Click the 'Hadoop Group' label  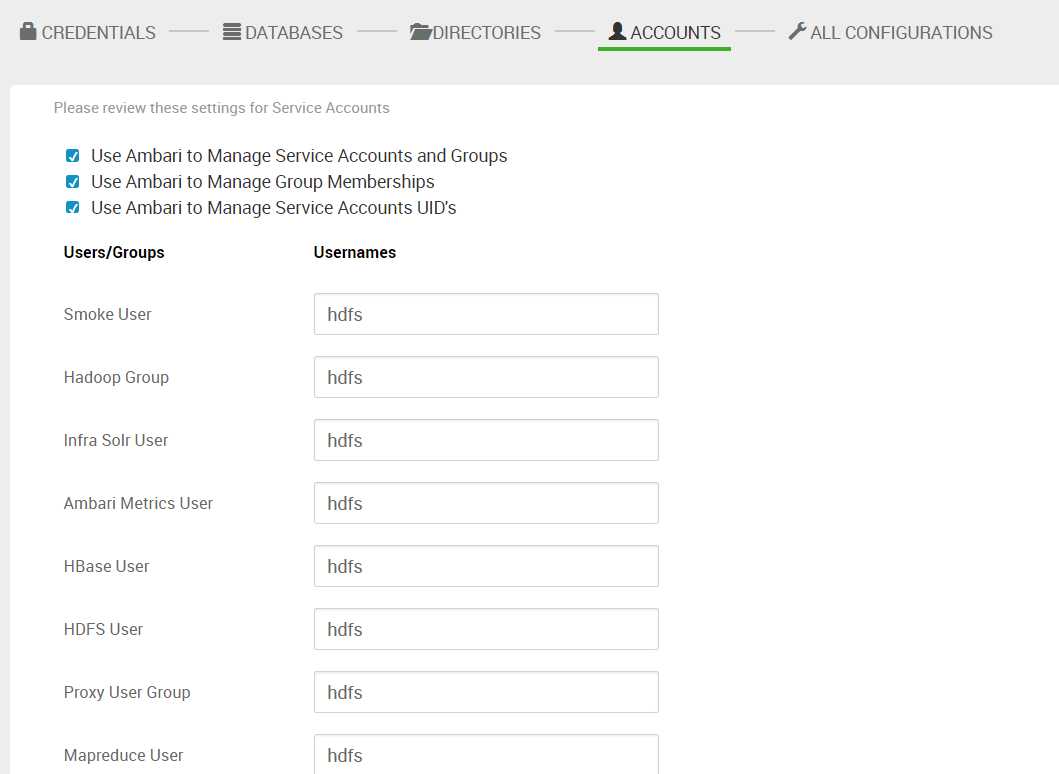pyautogui.click(x=116, y=378)
